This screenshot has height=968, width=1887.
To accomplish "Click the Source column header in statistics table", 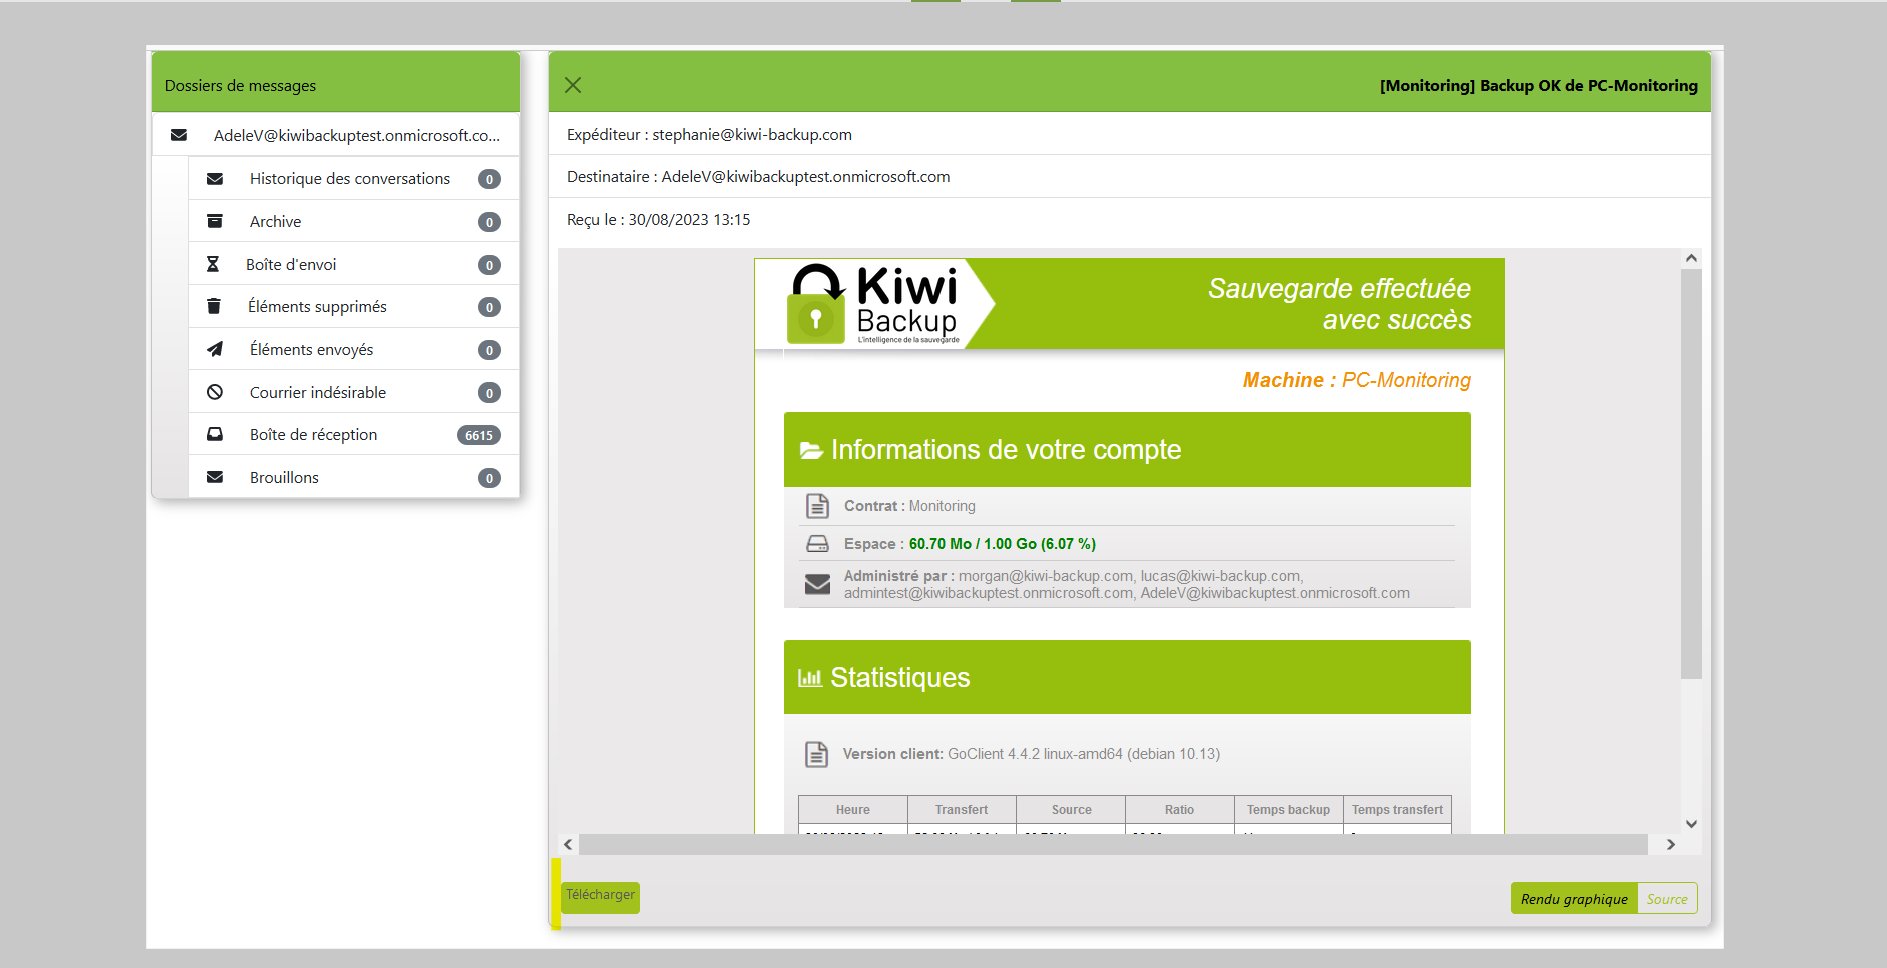I will click(1071, 810).
